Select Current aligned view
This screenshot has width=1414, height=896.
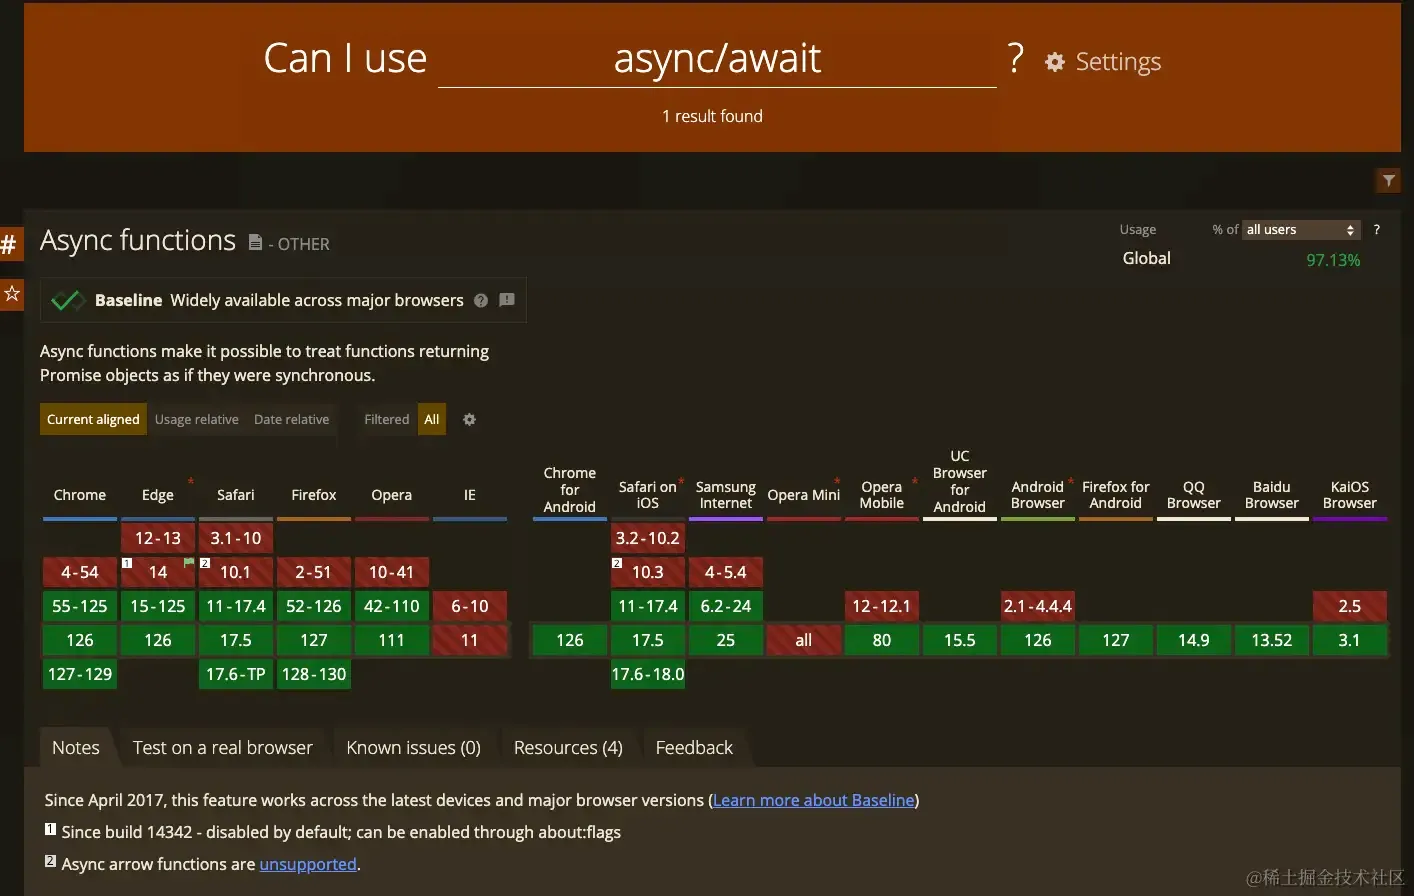[93, 419]
